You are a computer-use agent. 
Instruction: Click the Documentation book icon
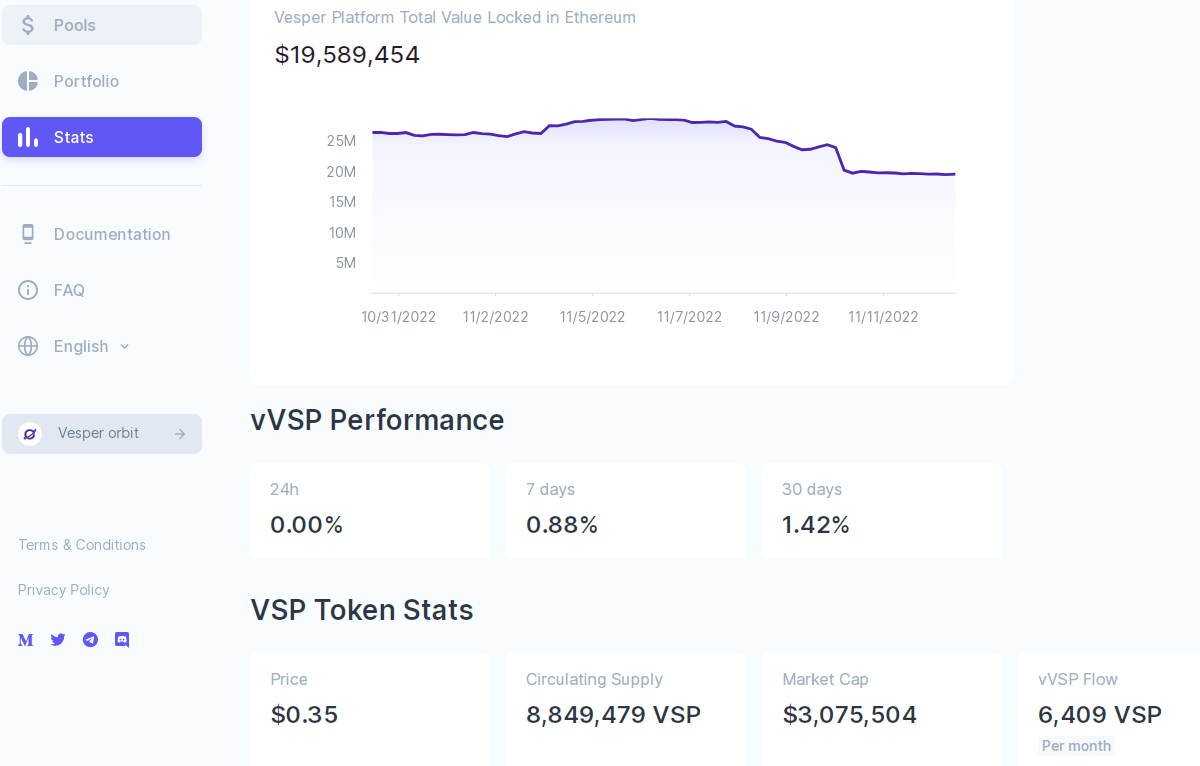(x=28, y=234)
